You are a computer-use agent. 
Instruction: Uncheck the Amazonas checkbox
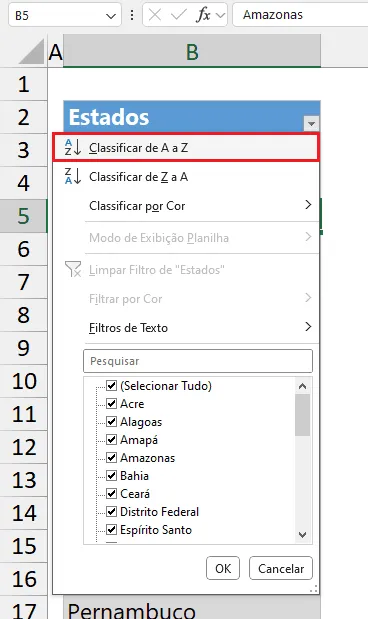(x=112, y=458)
